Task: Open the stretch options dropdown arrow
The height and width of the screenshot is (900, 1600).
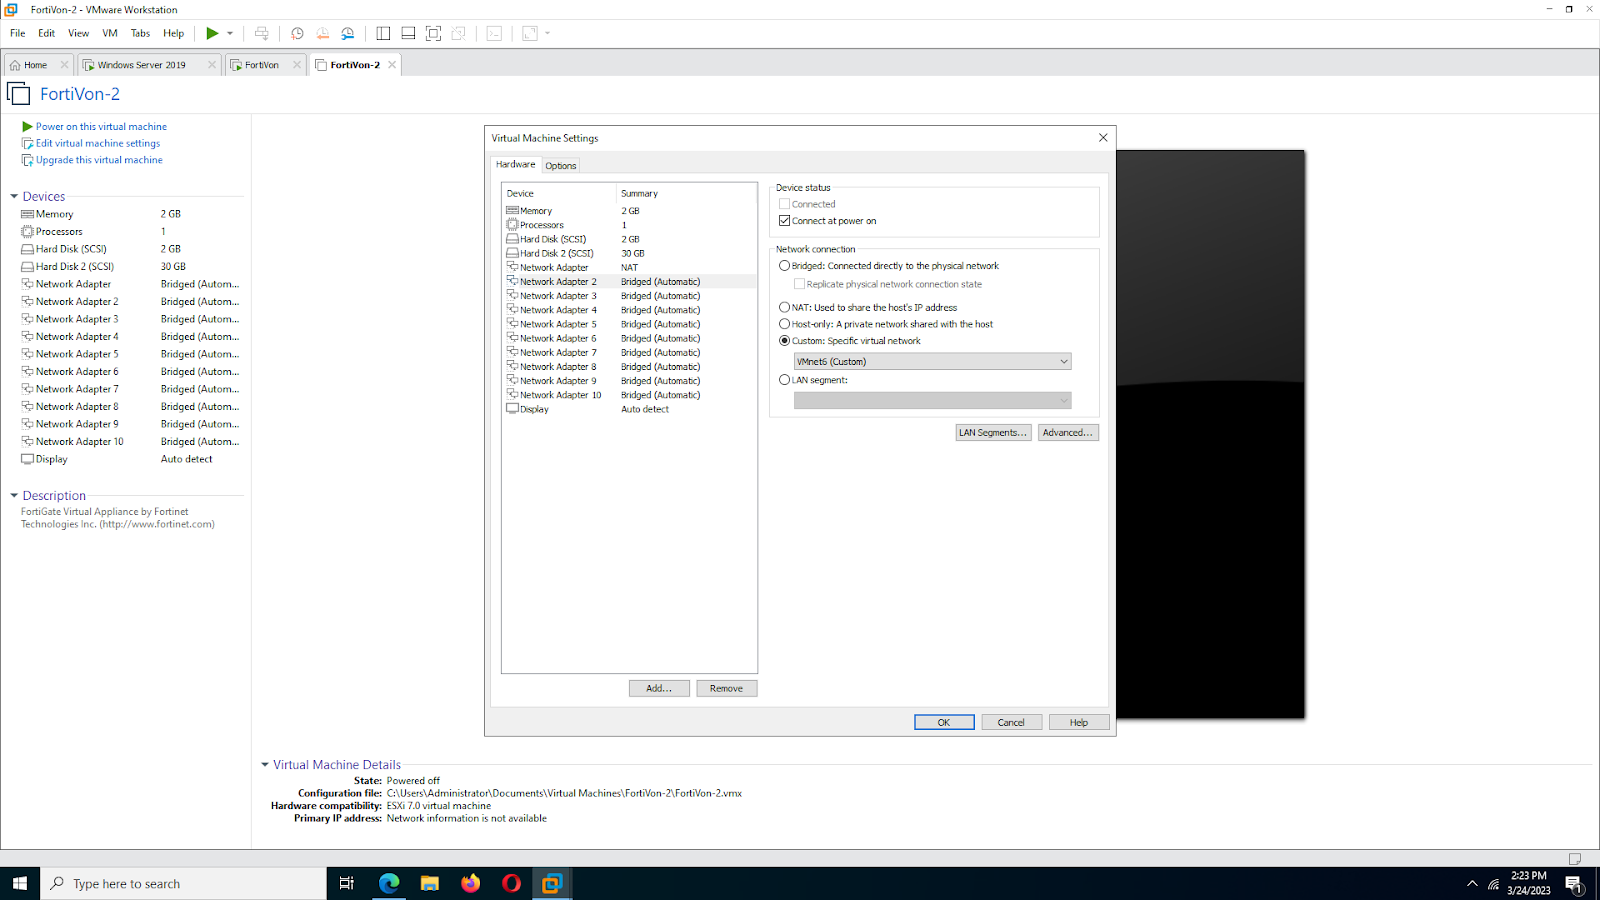Action: pos(548,33)
